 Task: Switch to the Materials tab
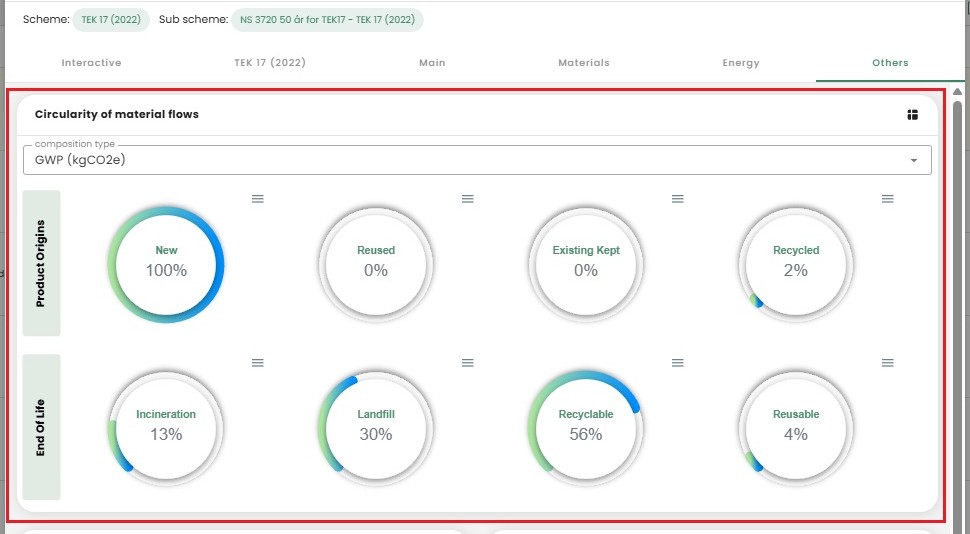[x=583, y=63]
